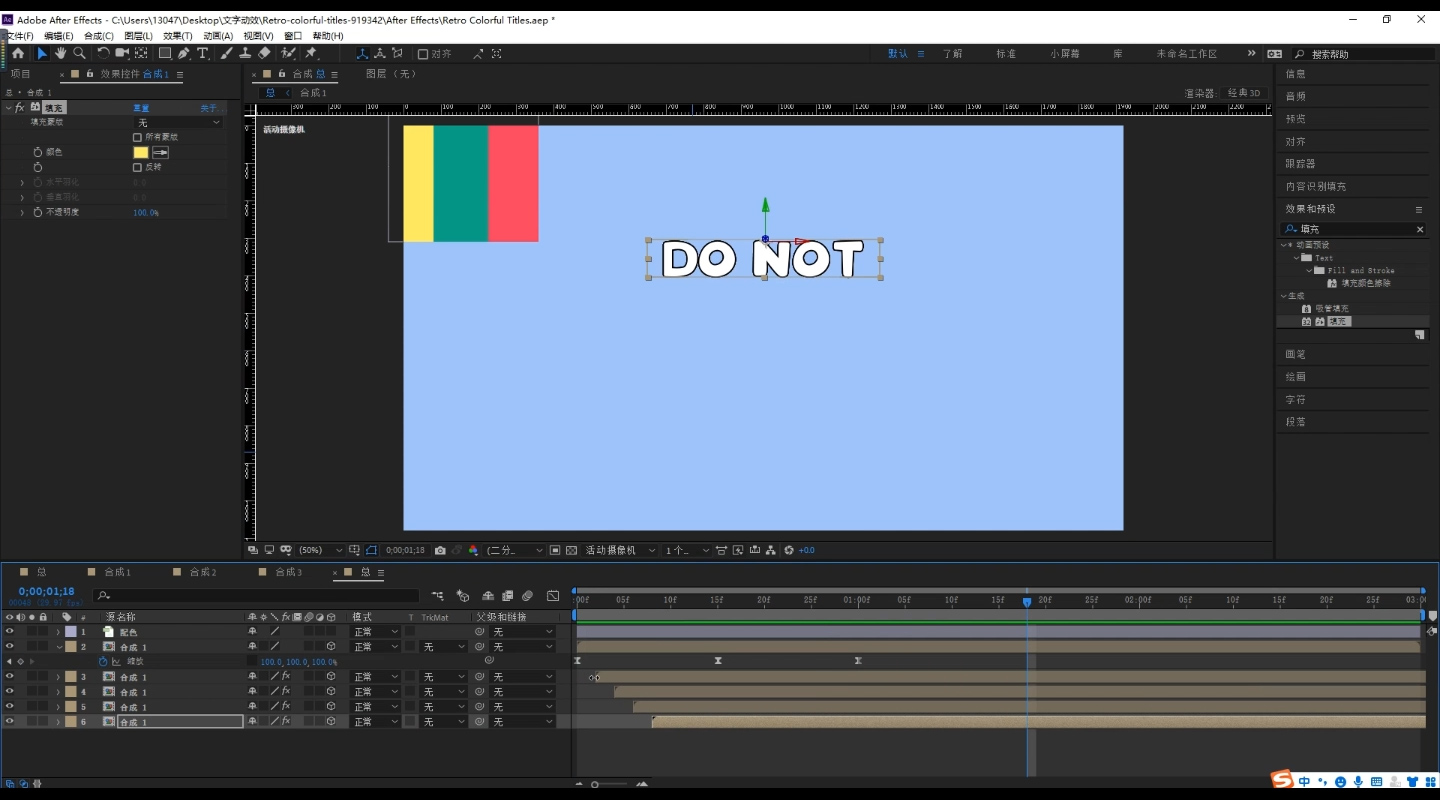Toggle the fx switch on layer 4
1440x800 pixels.
[285, 691]
